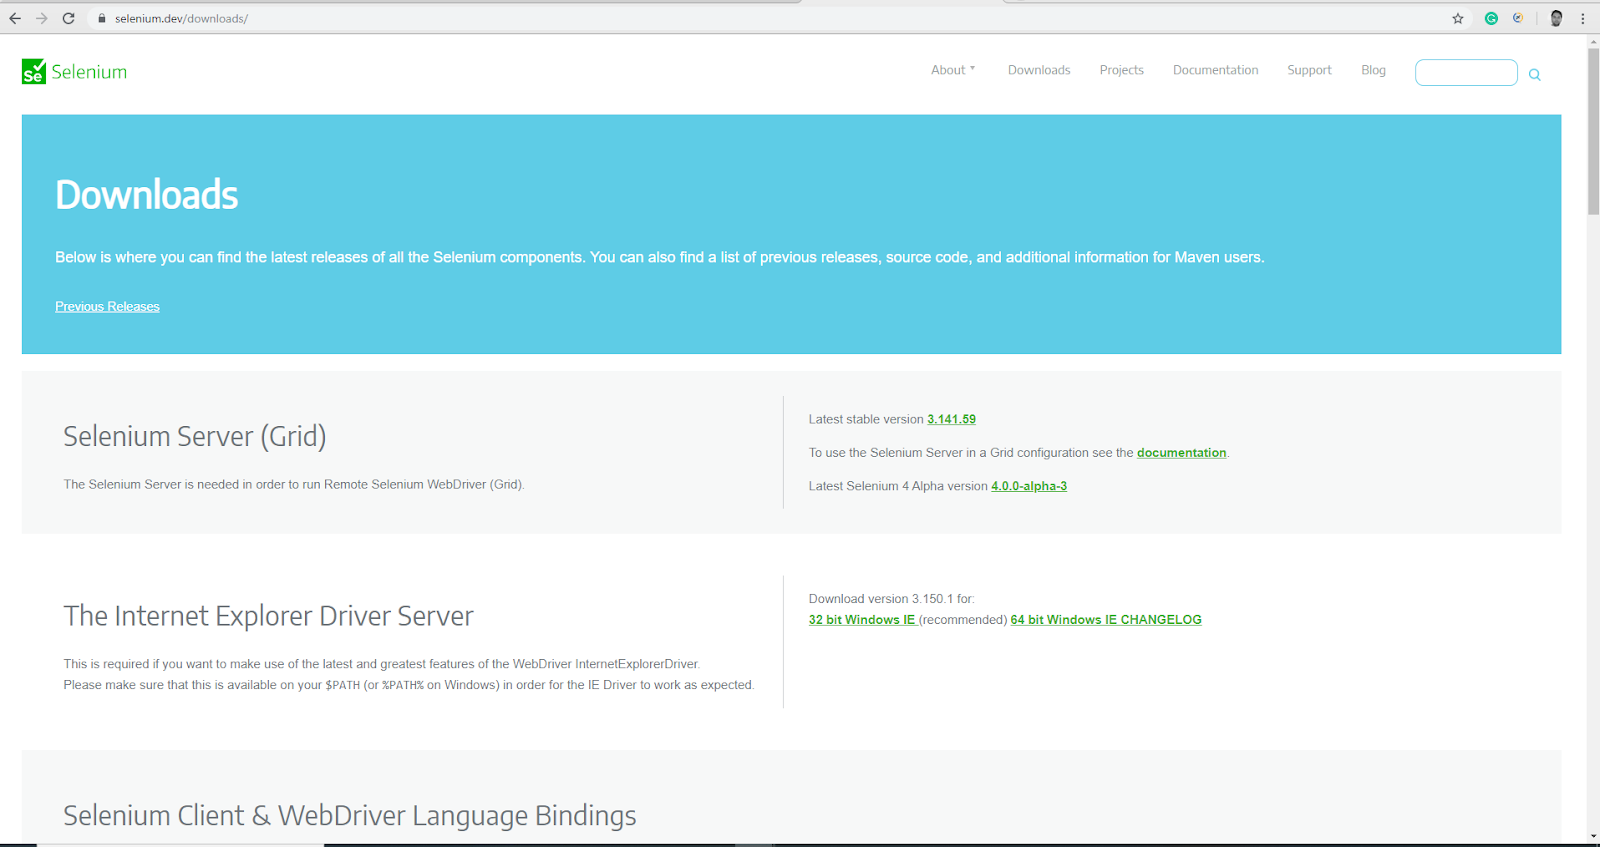
Task: Click the 'Download version 3.150.1 for:' text
Action: point(892,599)
